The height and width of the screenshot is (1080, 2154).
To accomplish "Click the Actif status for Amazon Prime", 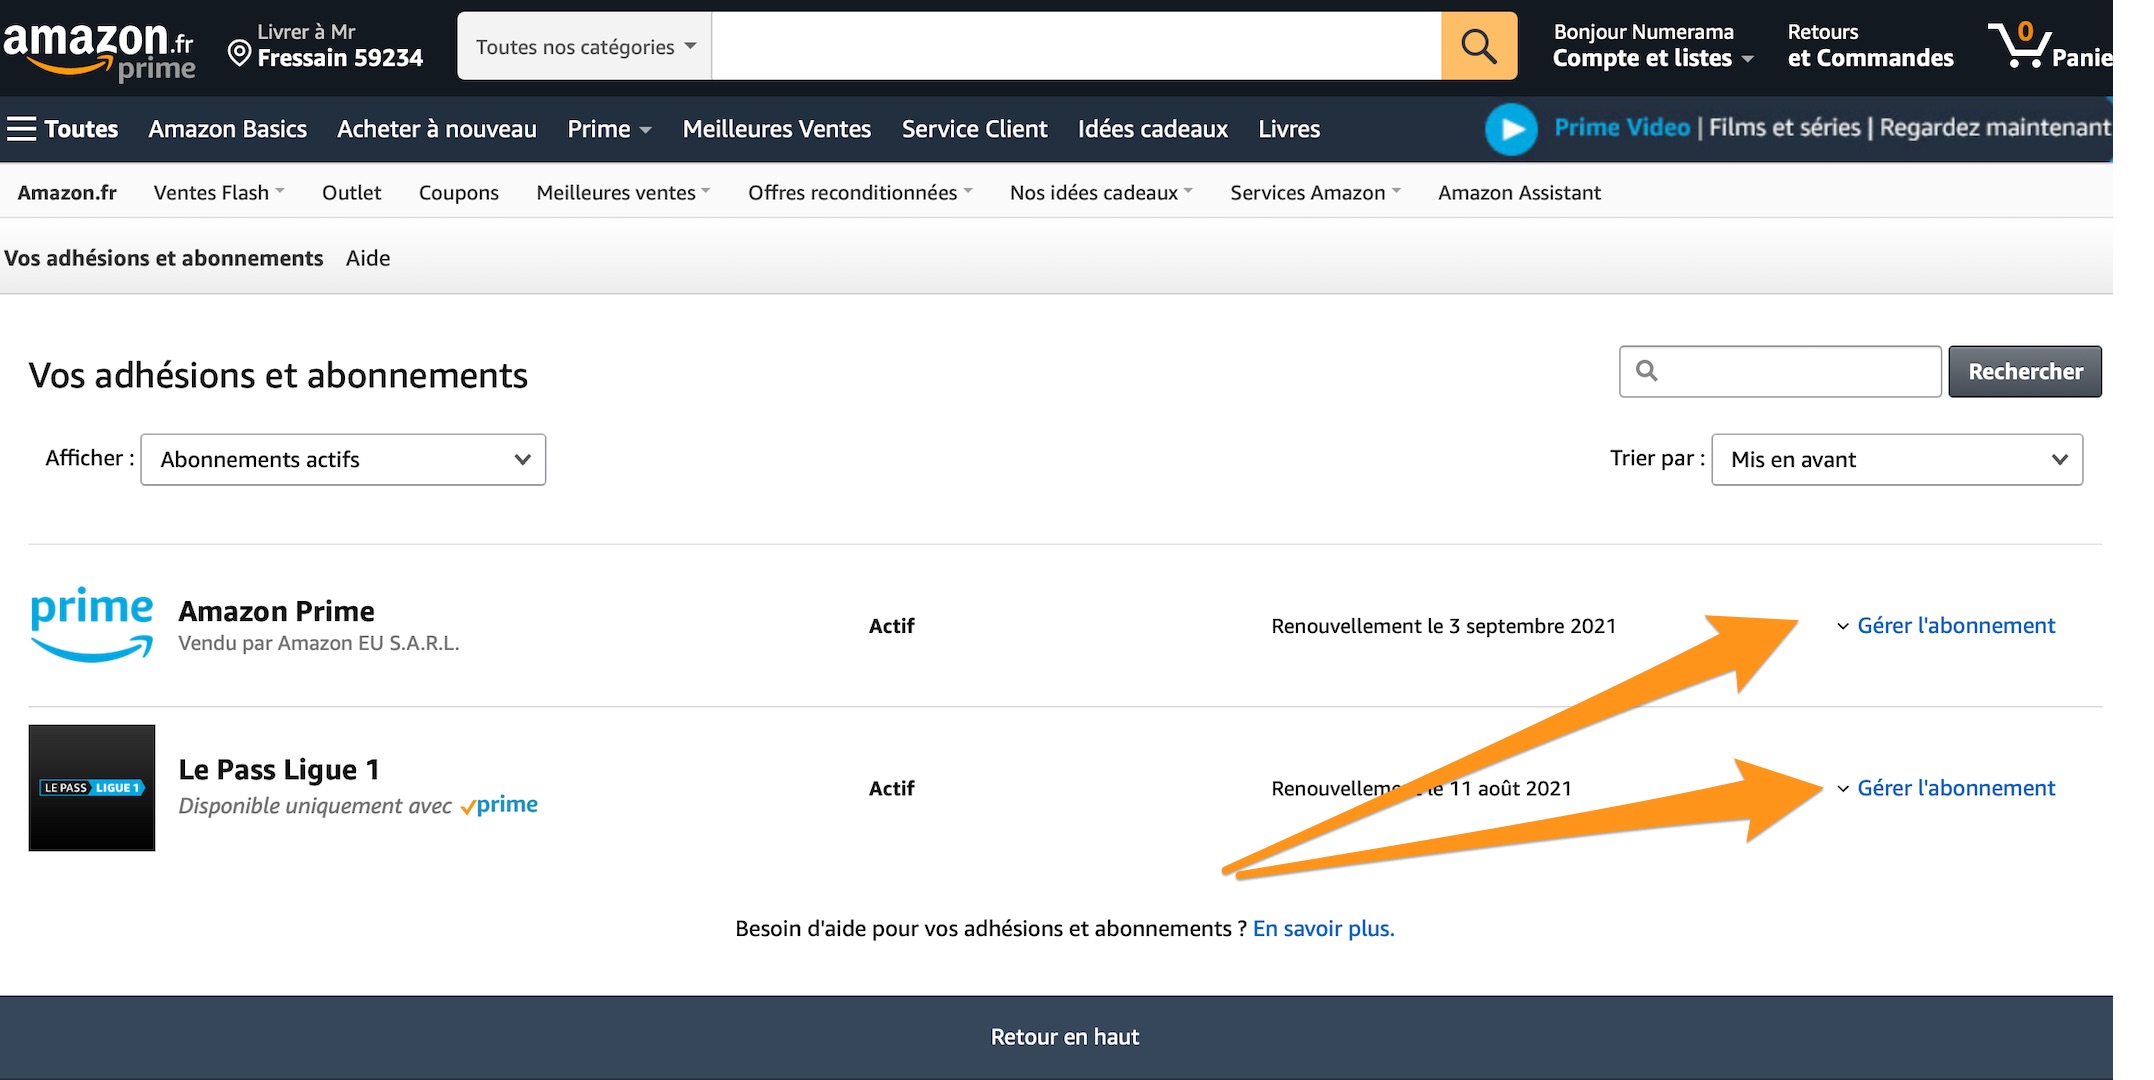I will 892,626.
